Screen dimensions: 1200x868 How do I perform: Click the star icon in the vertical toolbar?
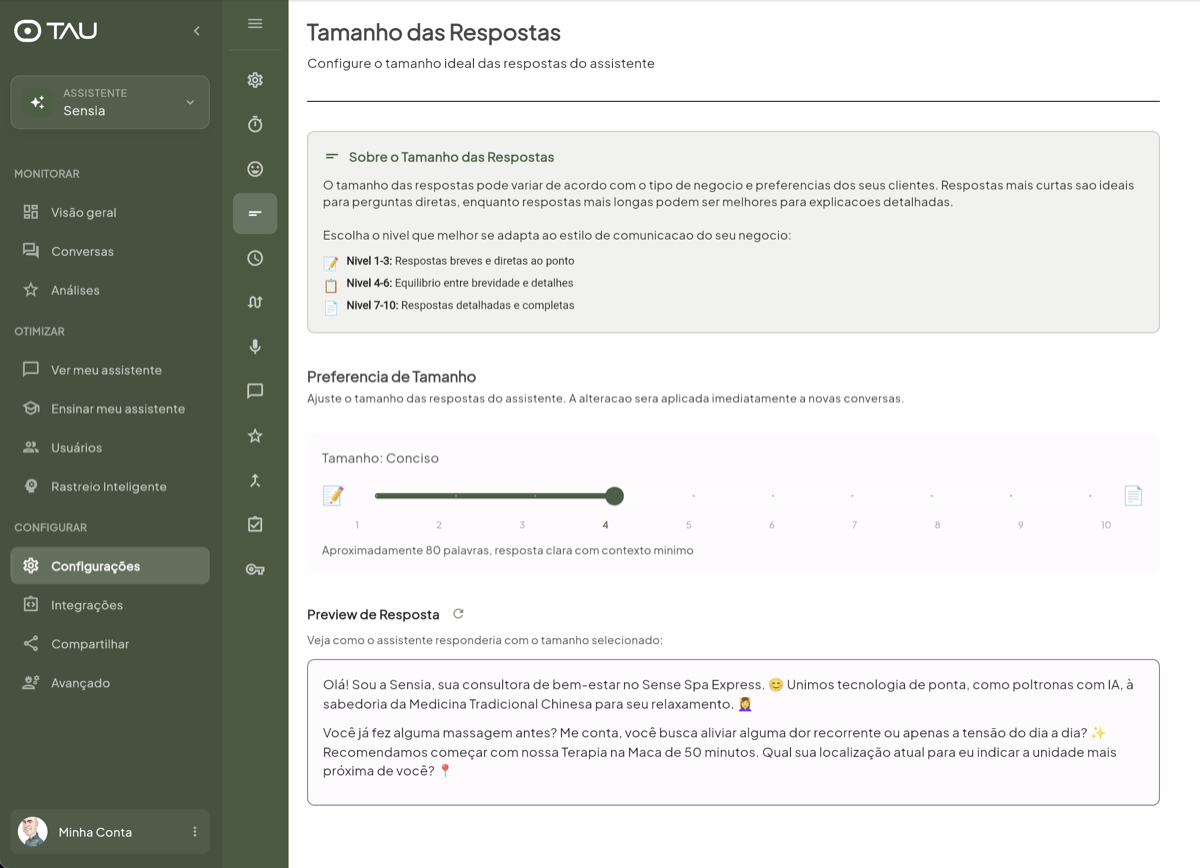pyautogui.click(x=255, y=435)
